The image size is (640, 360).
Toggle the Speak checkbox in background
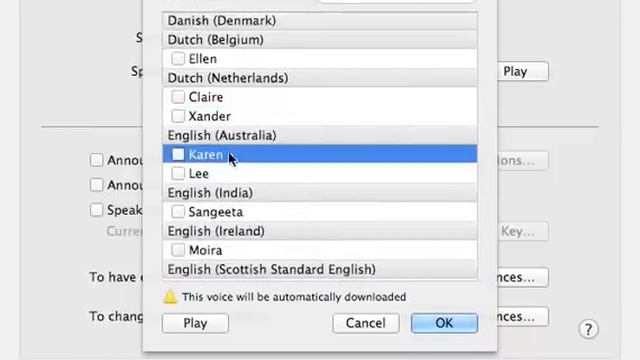[96, 210]
